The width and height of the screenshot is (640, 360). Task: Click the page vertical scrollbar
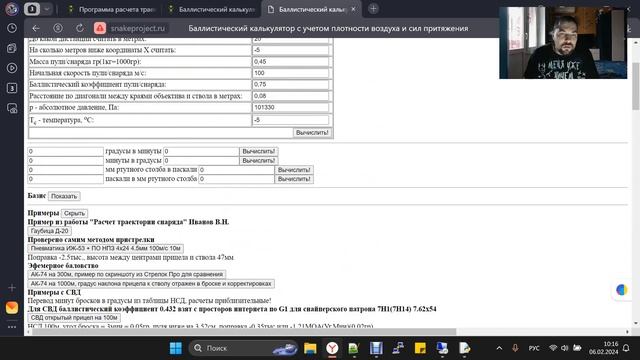[x=636, y=87]
